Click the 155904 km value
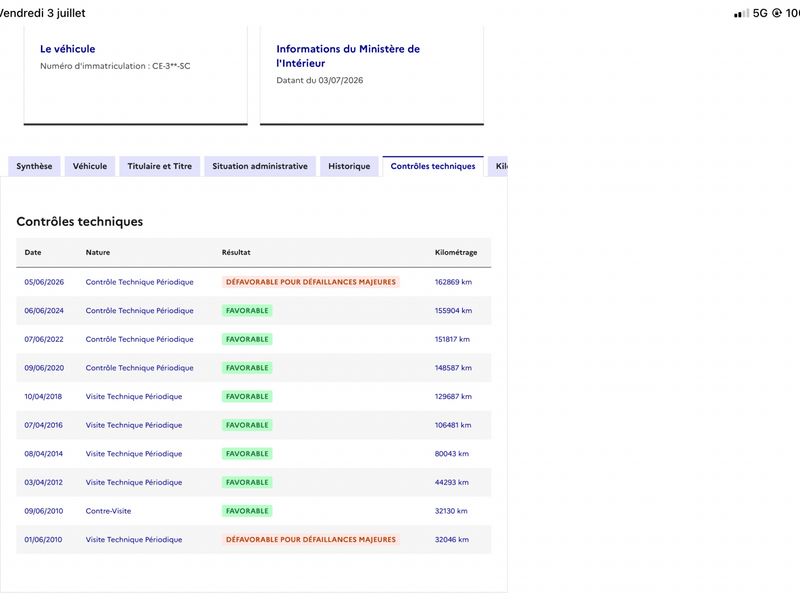 point(453,311)
